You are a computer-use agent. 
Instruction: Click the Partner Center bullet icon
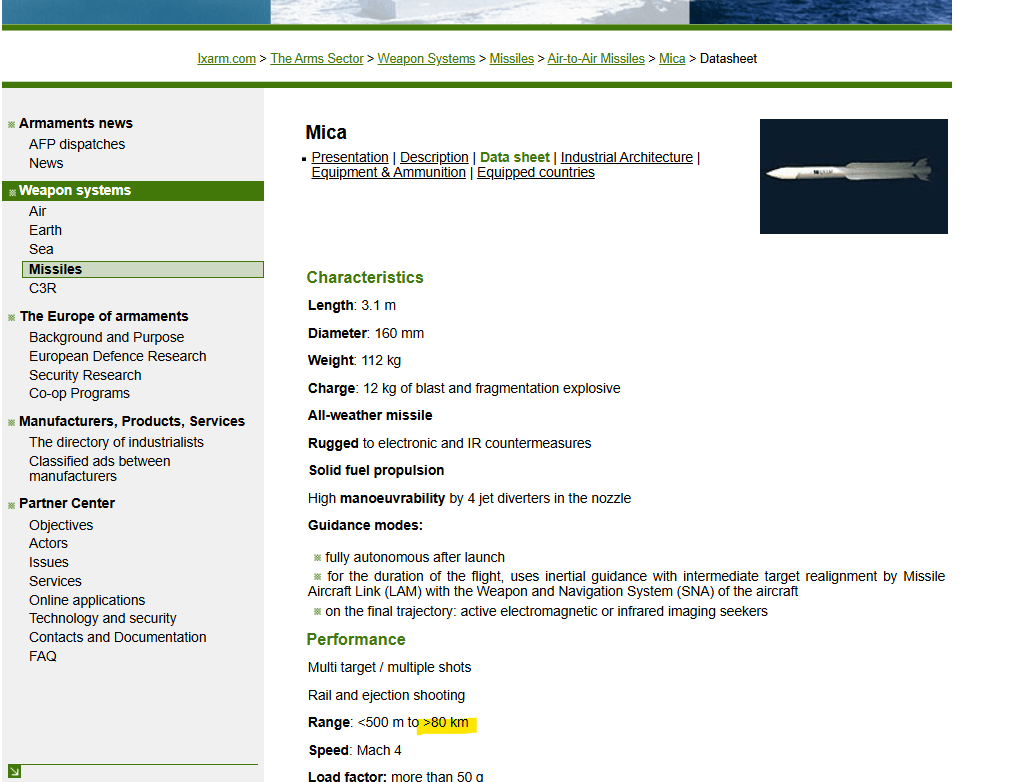pyautogui.click(x=12, y=505)
